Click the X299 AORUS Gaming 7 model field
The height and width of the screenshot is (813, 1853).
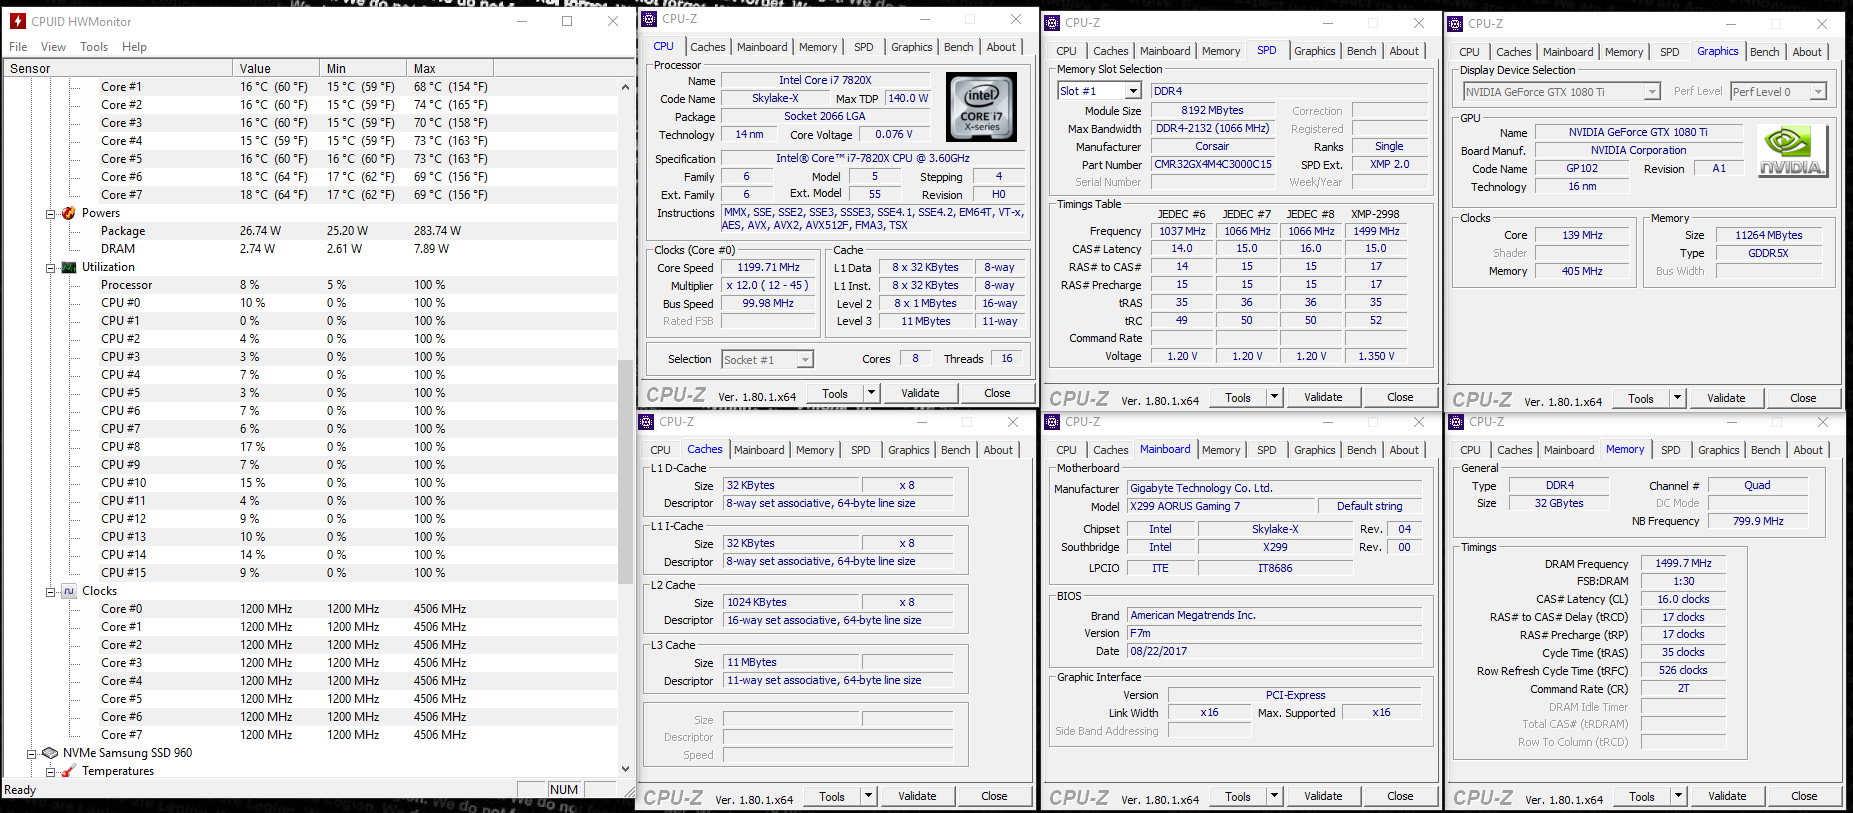point(1220,506)
